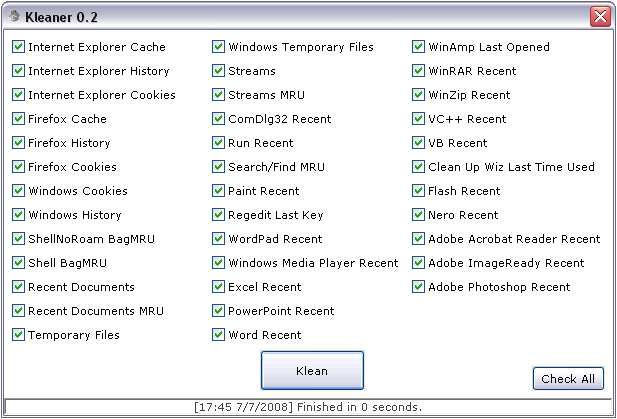Image resolution: width=617 pixels, height=419 pixels.
Task: Uncheck Clean Up Wiz Last Time Used
Action: 418,167
